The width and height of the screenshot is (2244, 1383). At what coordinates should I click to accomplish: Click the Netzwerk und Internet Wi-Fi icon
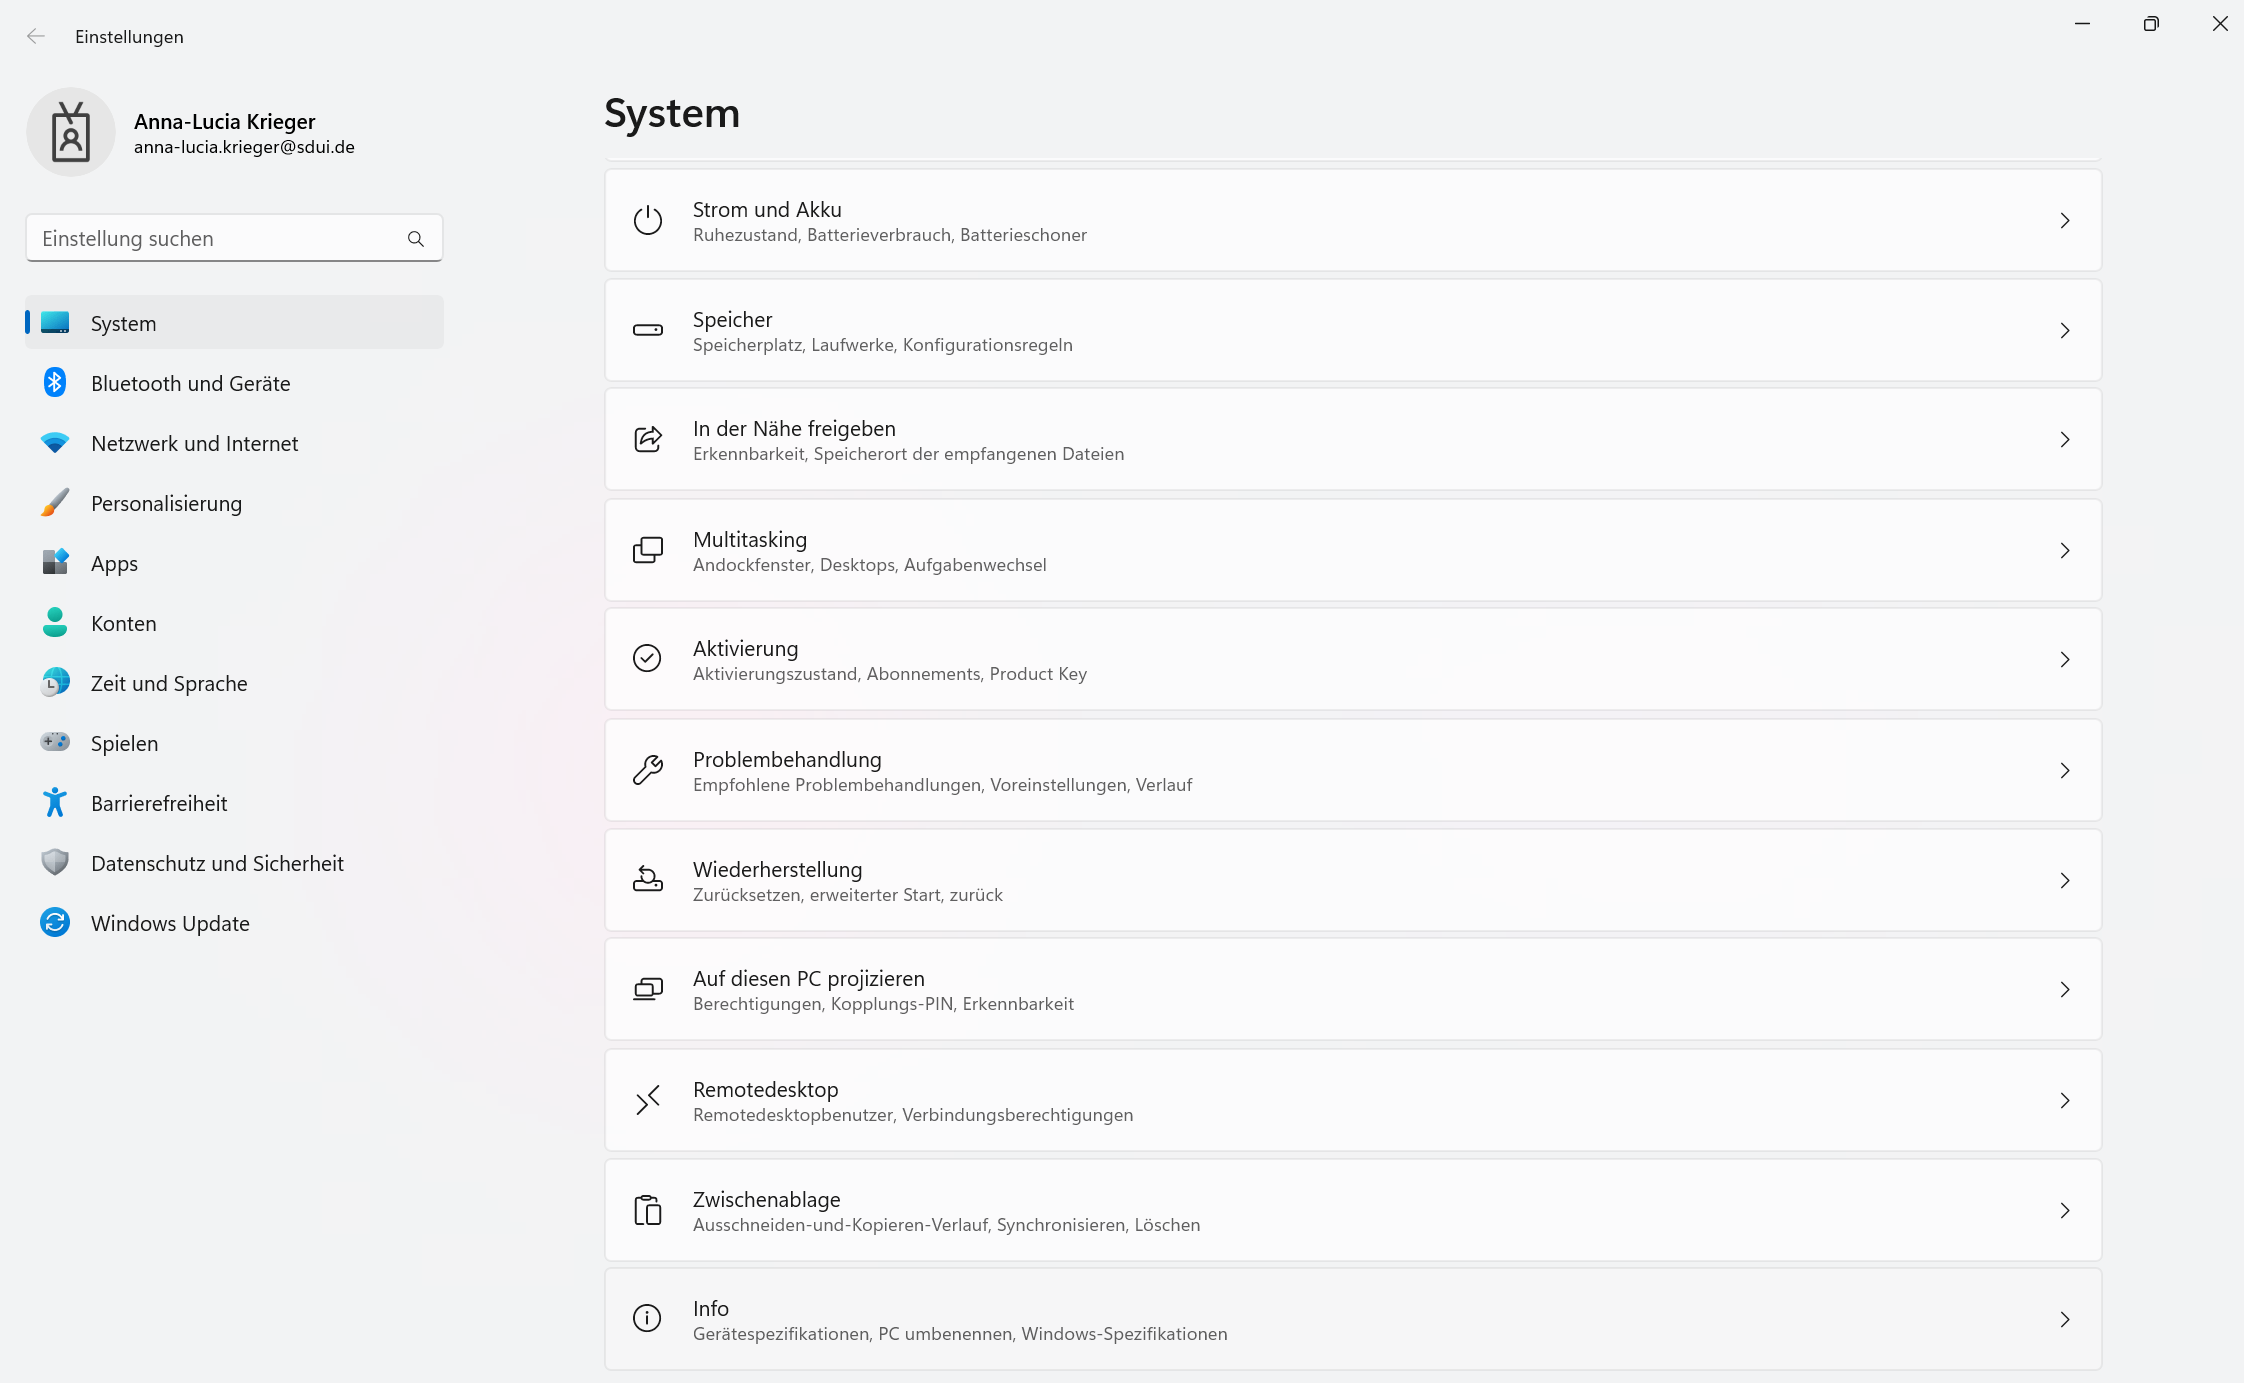55,443
